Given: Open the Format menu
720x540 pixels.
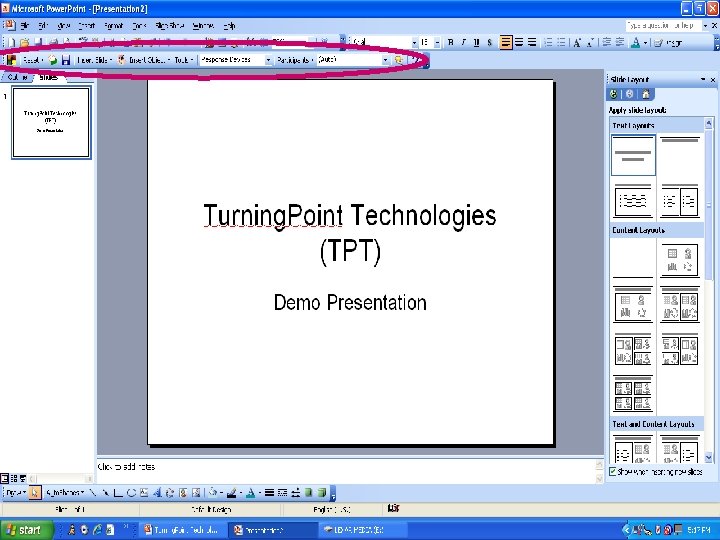Looking at the screenshot, I should point(113,26).
